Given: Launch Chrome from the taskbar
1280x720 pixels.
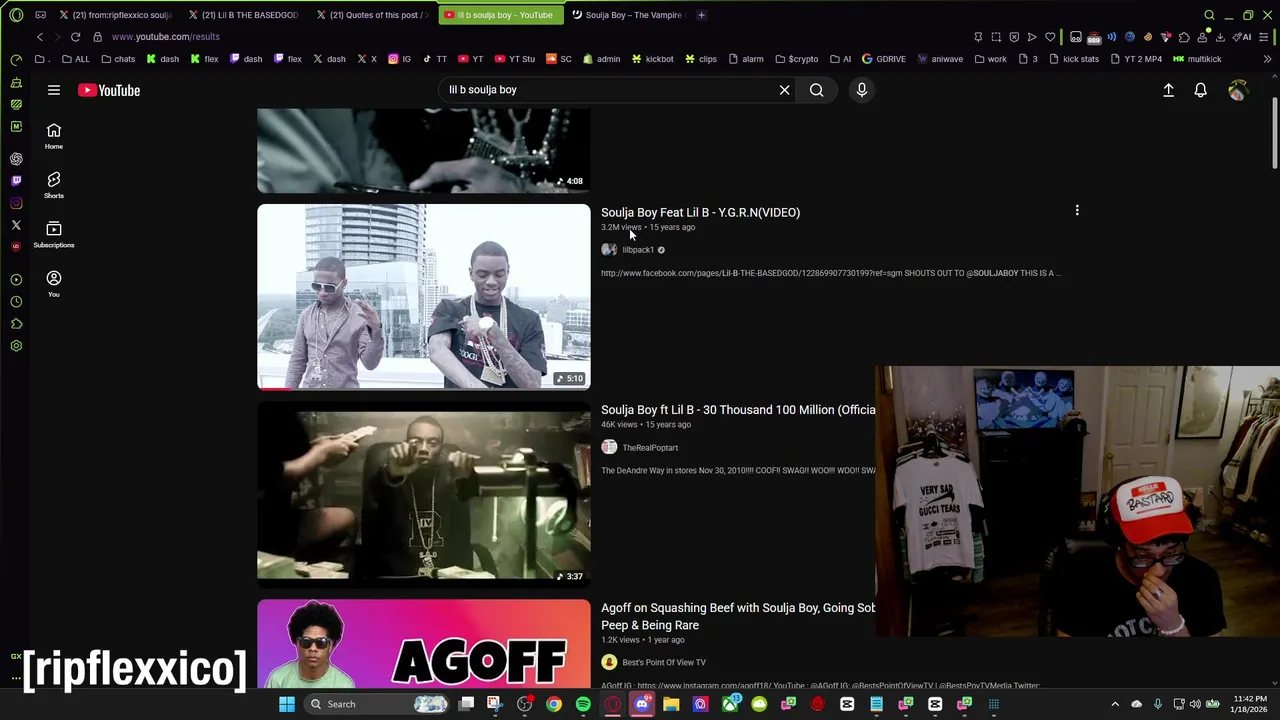Looking at the screenshot, I should point(554,704).
